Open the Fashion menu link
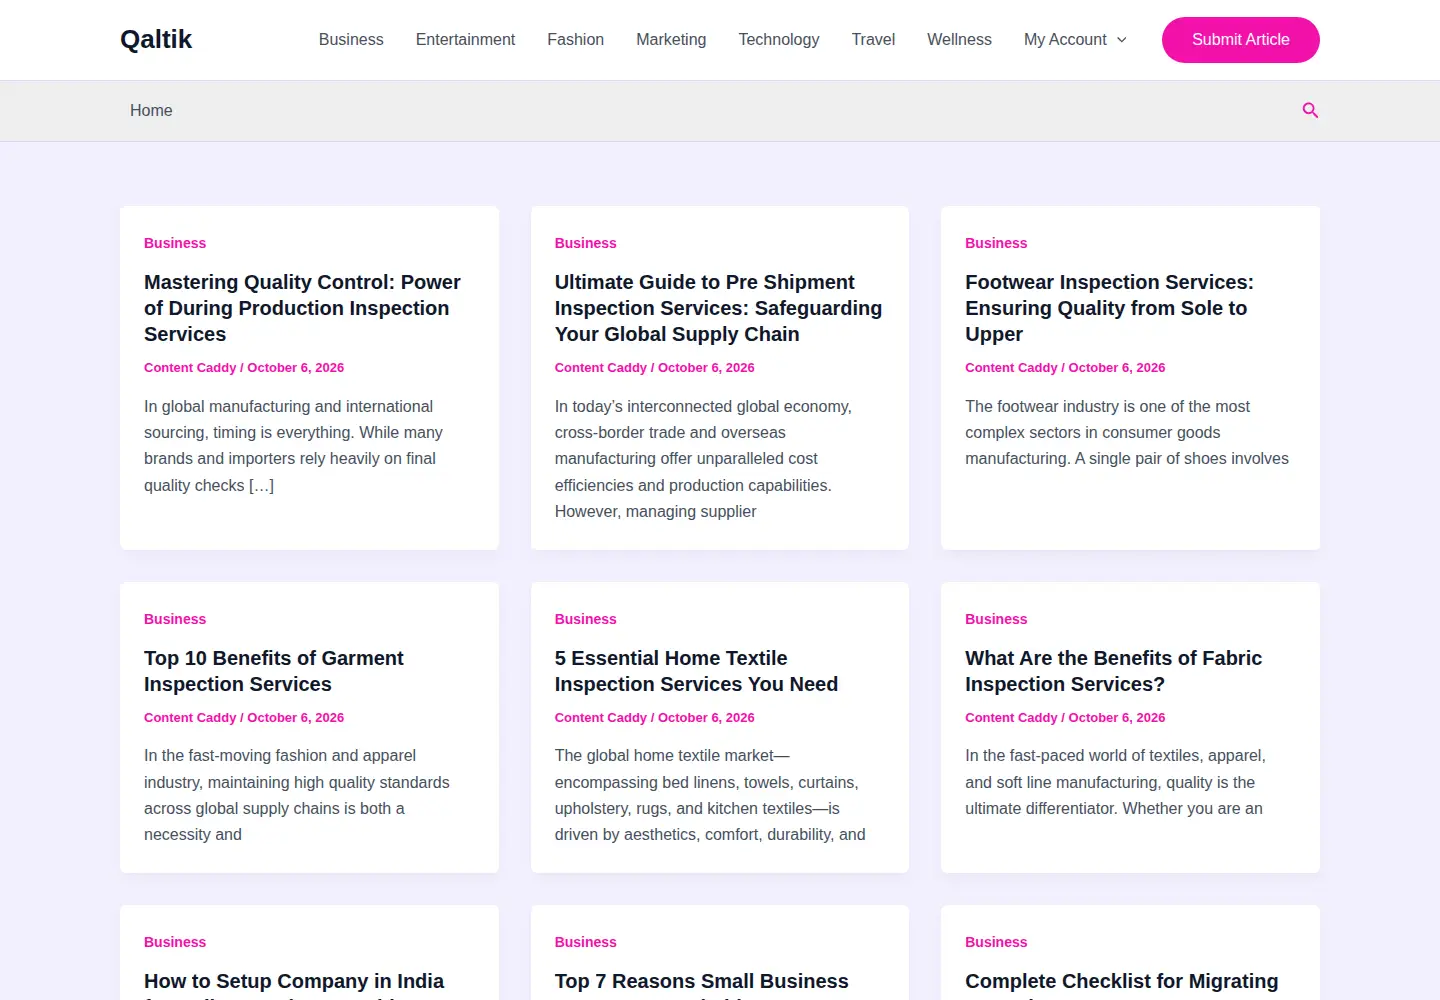The height and width of the screenshot is (1000, 1440). pos(575,40)
